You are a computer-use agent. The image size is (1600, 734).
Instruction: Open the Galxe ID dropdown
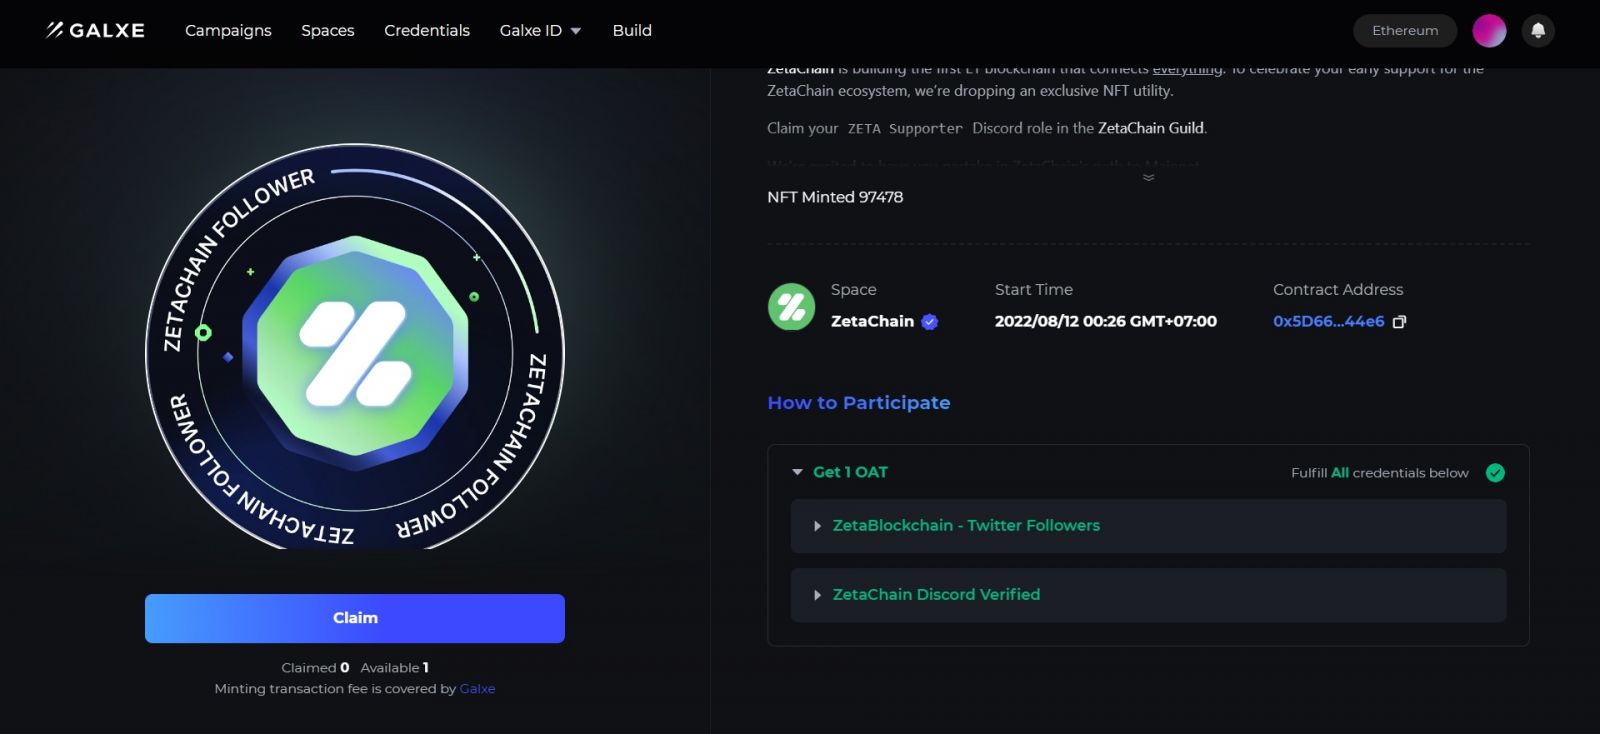[x=540, y=31]
